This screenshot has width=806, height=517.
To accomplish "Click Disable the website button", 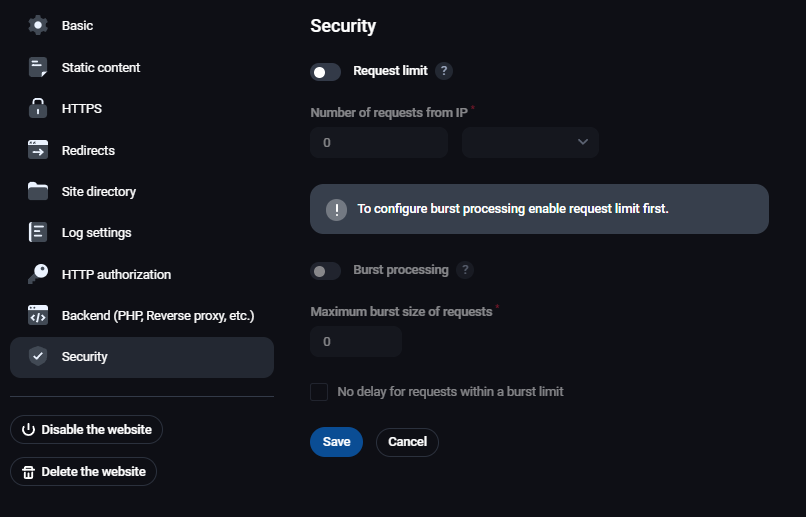I will pyautogui.click(x=86, y=430).
